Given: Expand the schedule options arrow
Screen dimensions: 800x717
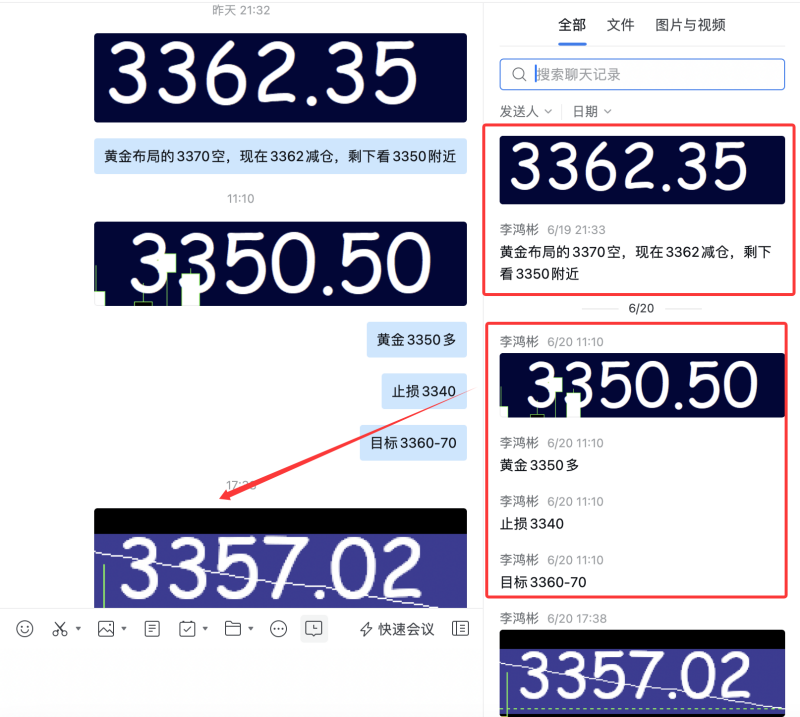Looking at the screenshot, I should coord(206,629).
